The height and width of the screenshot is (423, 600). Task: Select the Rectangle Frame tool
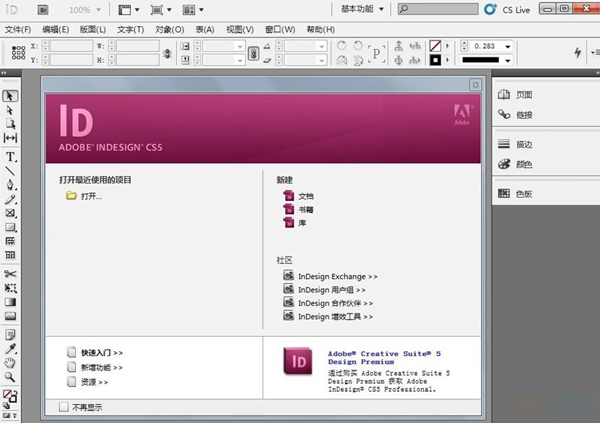(10, 213)
